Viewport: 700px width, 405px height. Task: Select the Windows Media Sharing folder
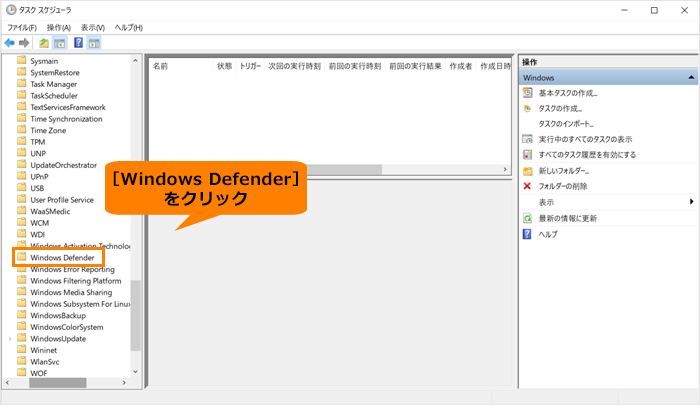pyautogui.click(x=71, y=292)
